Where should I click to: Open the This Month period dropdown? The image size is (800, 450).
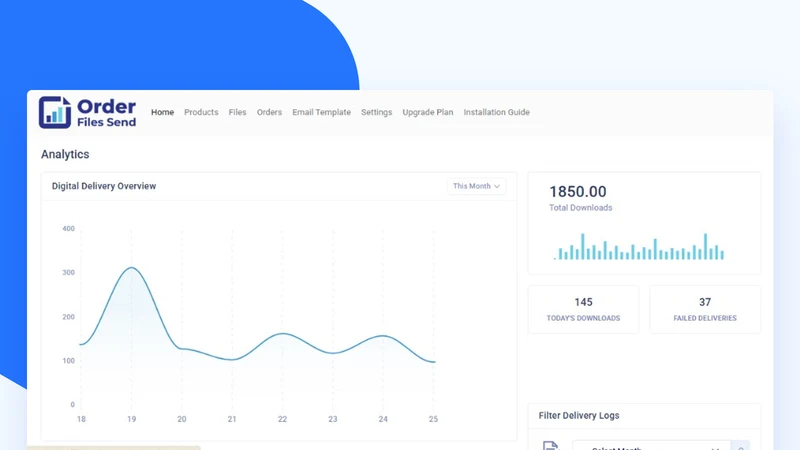pos(477,186)
